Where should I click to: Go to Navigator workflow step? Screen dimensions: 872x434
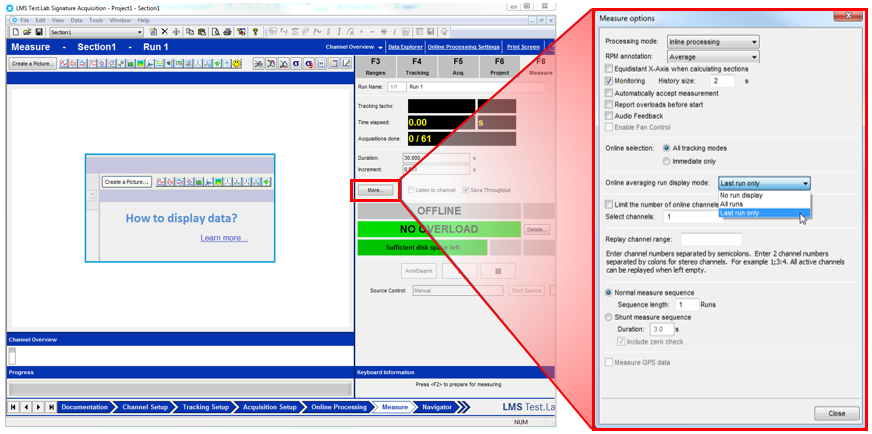(437, 407)
